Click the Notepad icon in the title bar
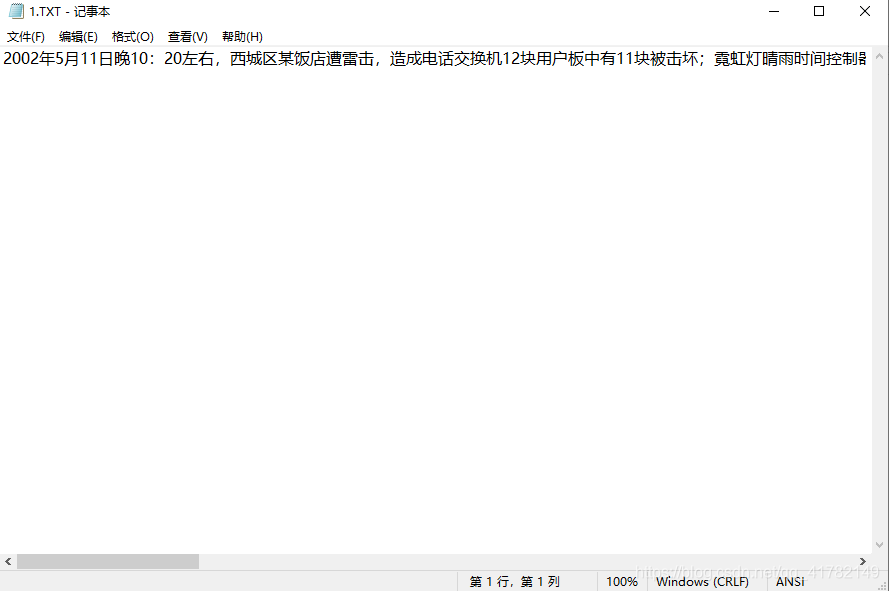This screenshot has height=591, width=889. coord(16,11)
